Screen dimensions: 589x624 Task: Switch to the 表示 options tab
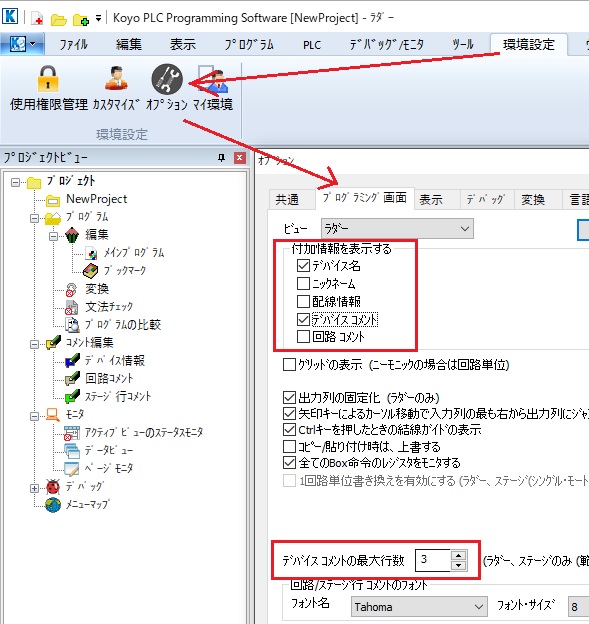pyautogui.click(x=431, y=200)
